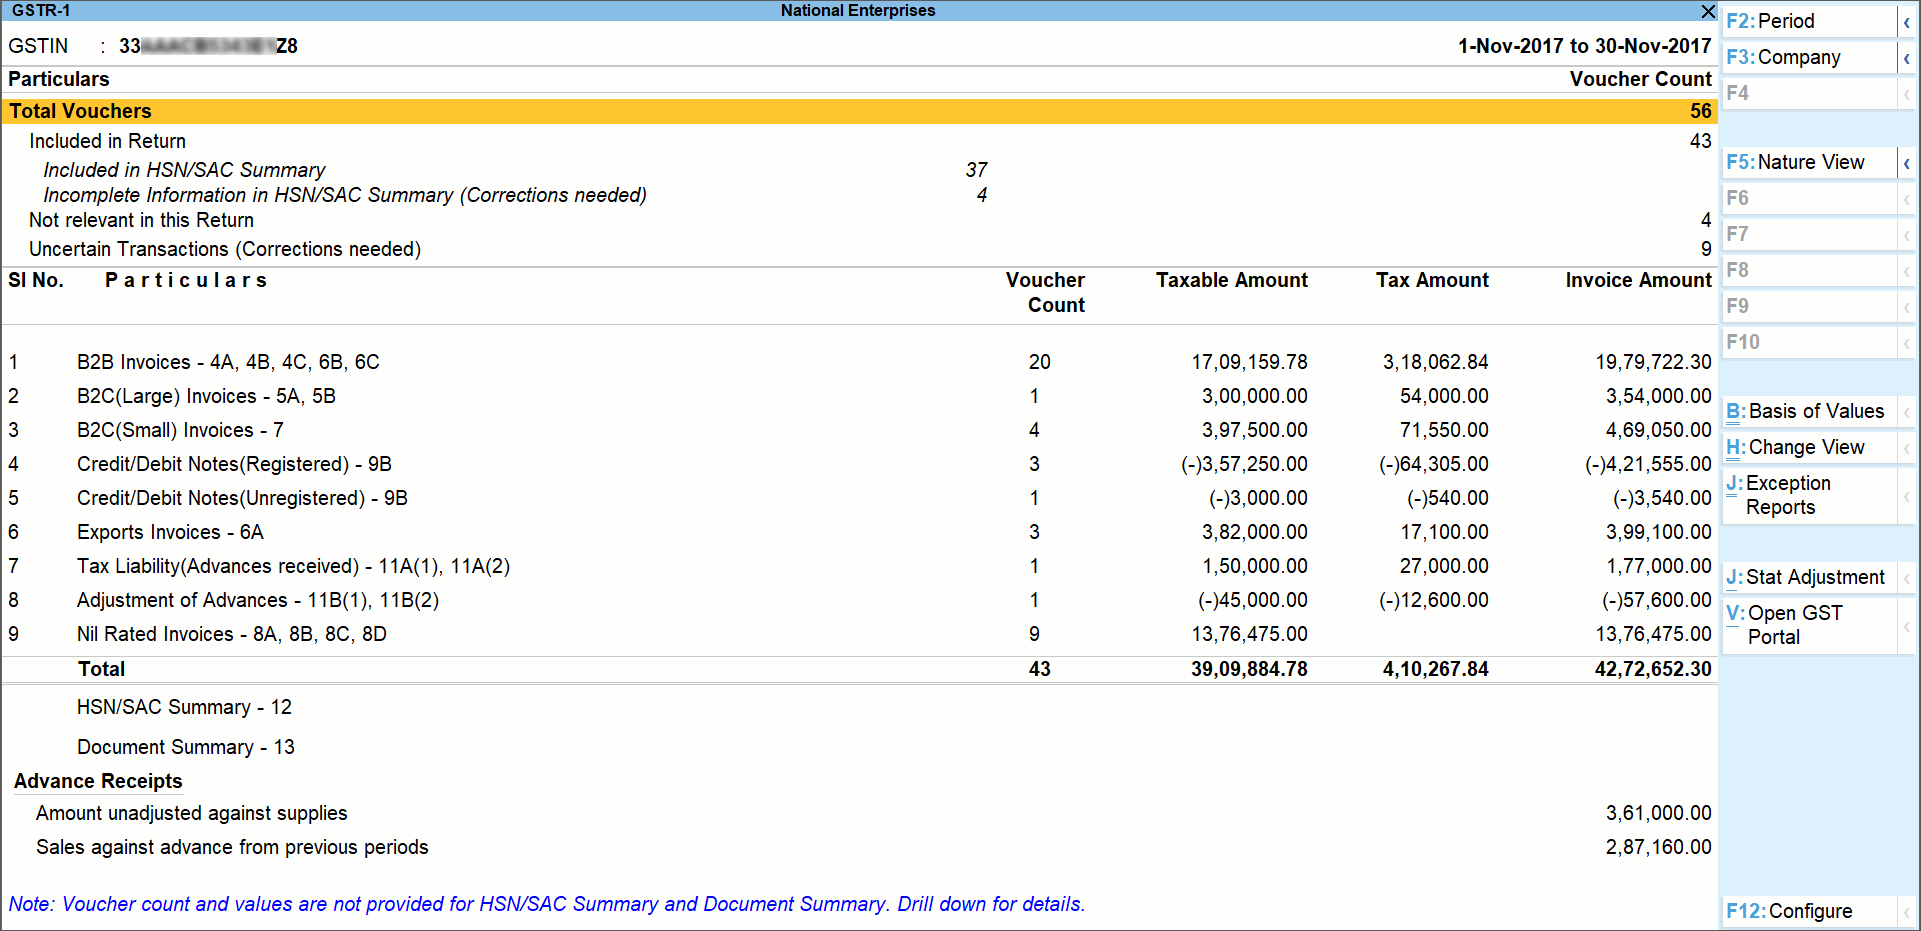Drill into Uncertain Transactions (Corrections needed)
Screen dimensions: 1921x931
click(x=223, y=249)
